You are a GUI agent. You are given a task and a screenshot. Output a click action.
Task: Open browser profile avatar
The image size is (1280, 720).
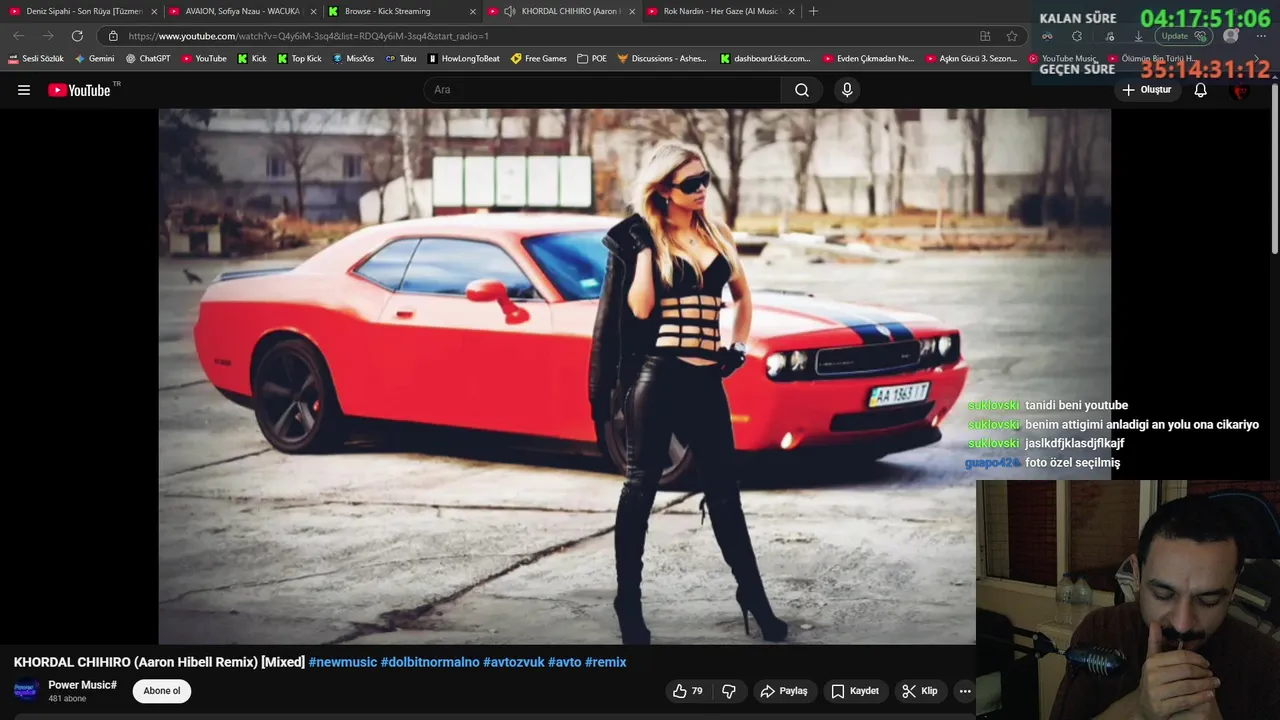1231,36
